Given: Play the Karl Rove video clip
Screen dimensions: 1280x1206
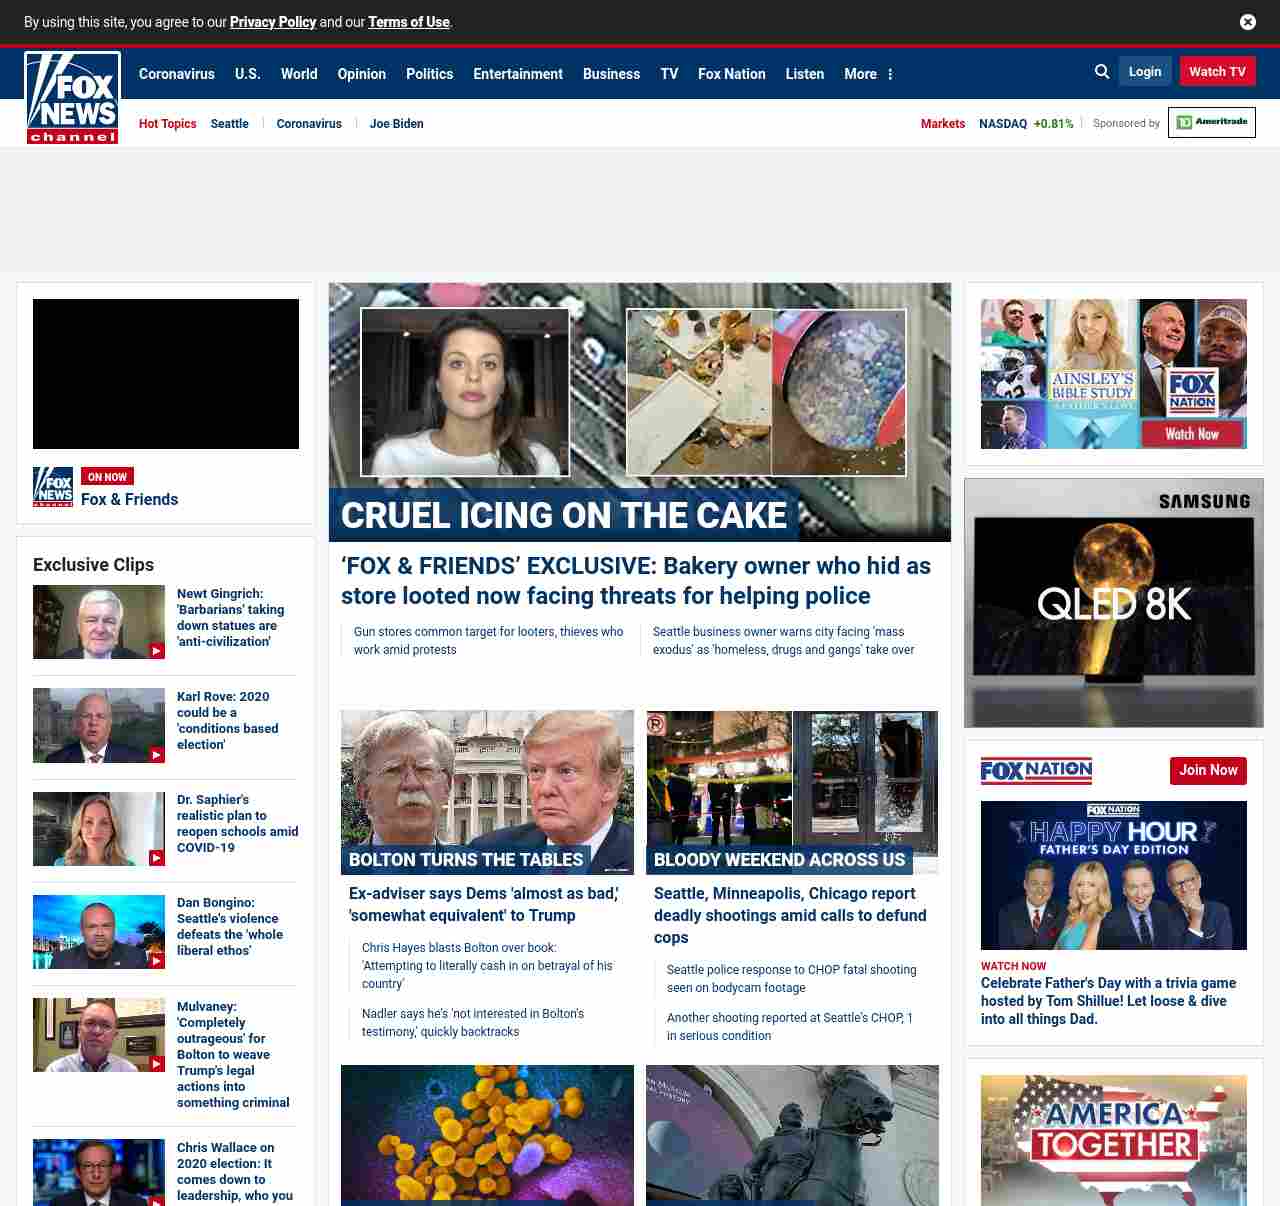Looking at the screenshot, I should pyautogui.click(x=98, y=725).
